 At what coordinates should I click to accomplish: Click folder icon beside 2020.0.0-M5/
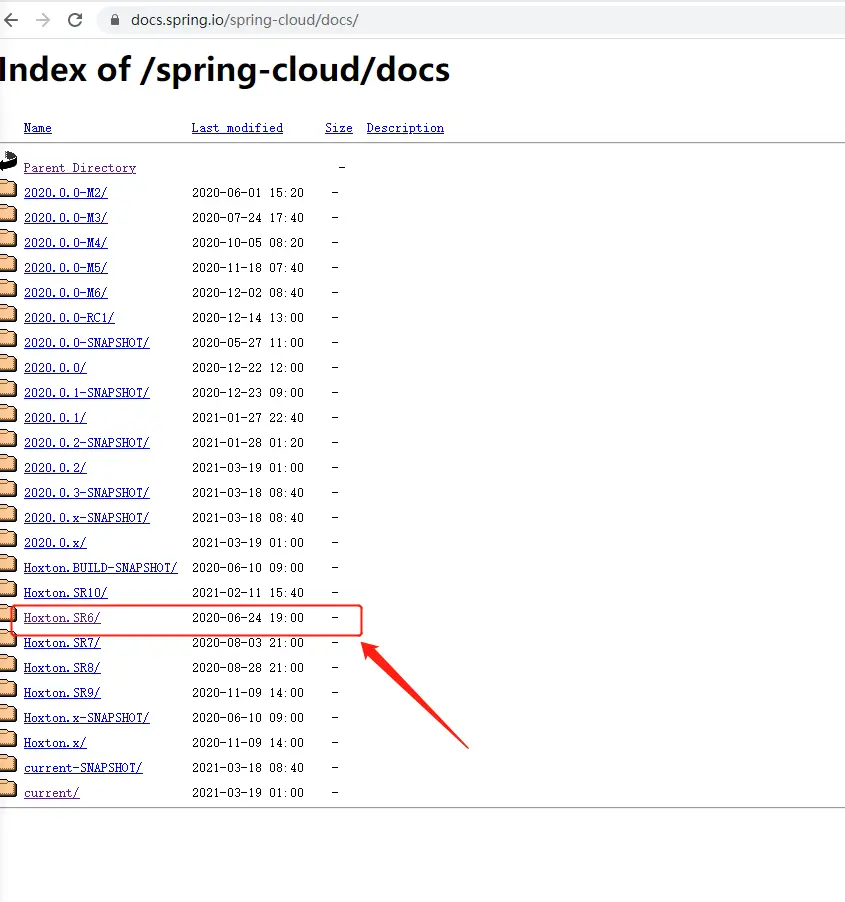click(8, 263)
